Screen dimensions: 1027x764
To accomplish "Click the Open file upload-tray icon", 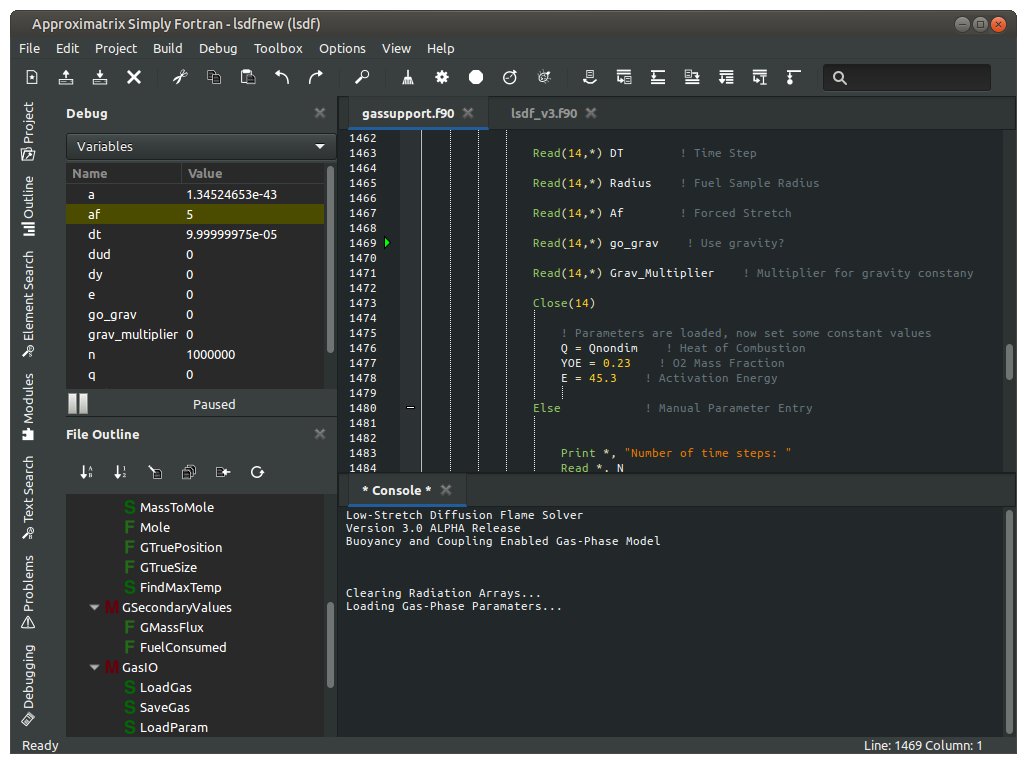I will click(65, 77).
